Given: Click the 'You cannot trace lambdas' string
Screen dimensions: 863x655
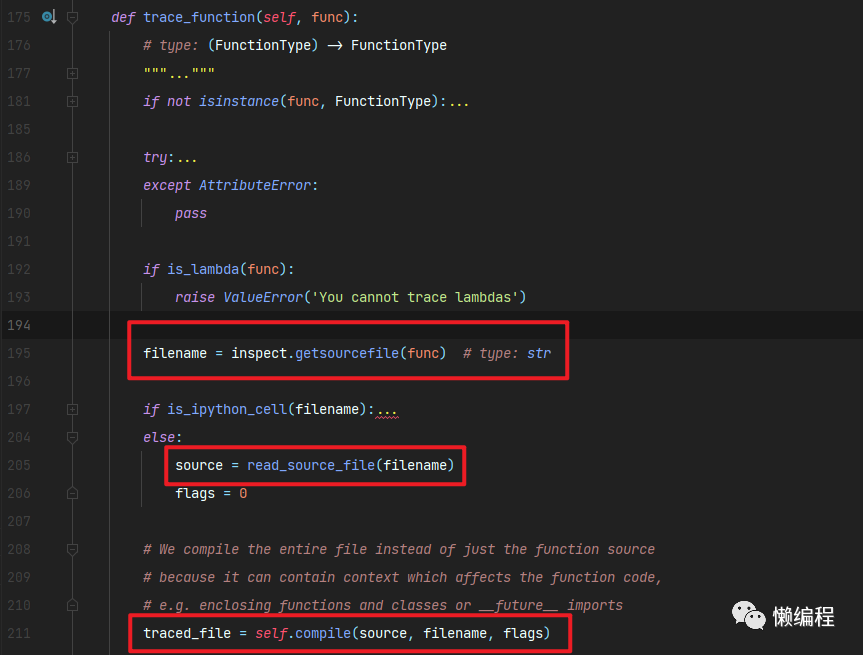Looking at the screenshot, I should [x=415, y=298].
